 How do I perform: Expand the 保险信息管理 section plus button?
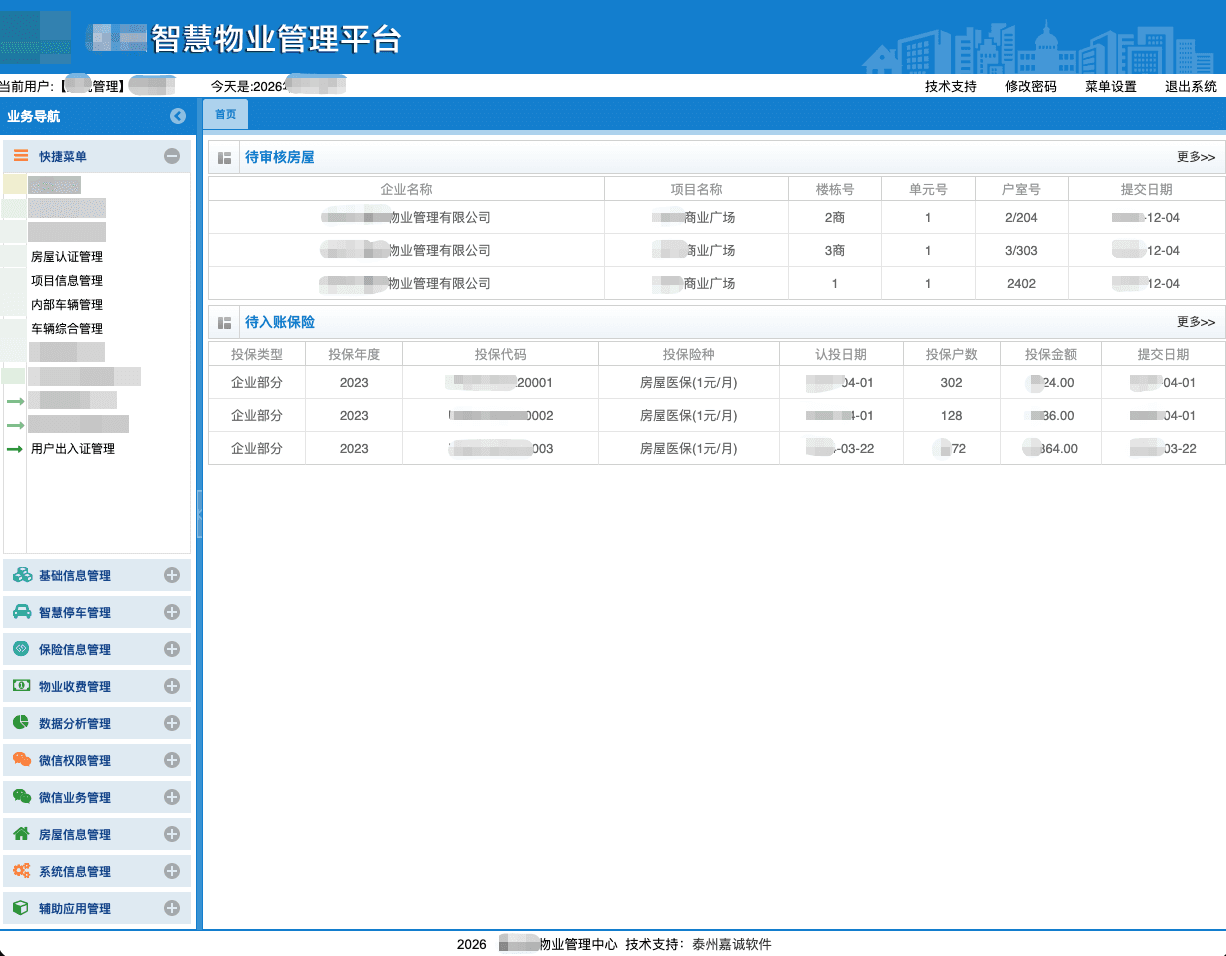coord(172,649)
